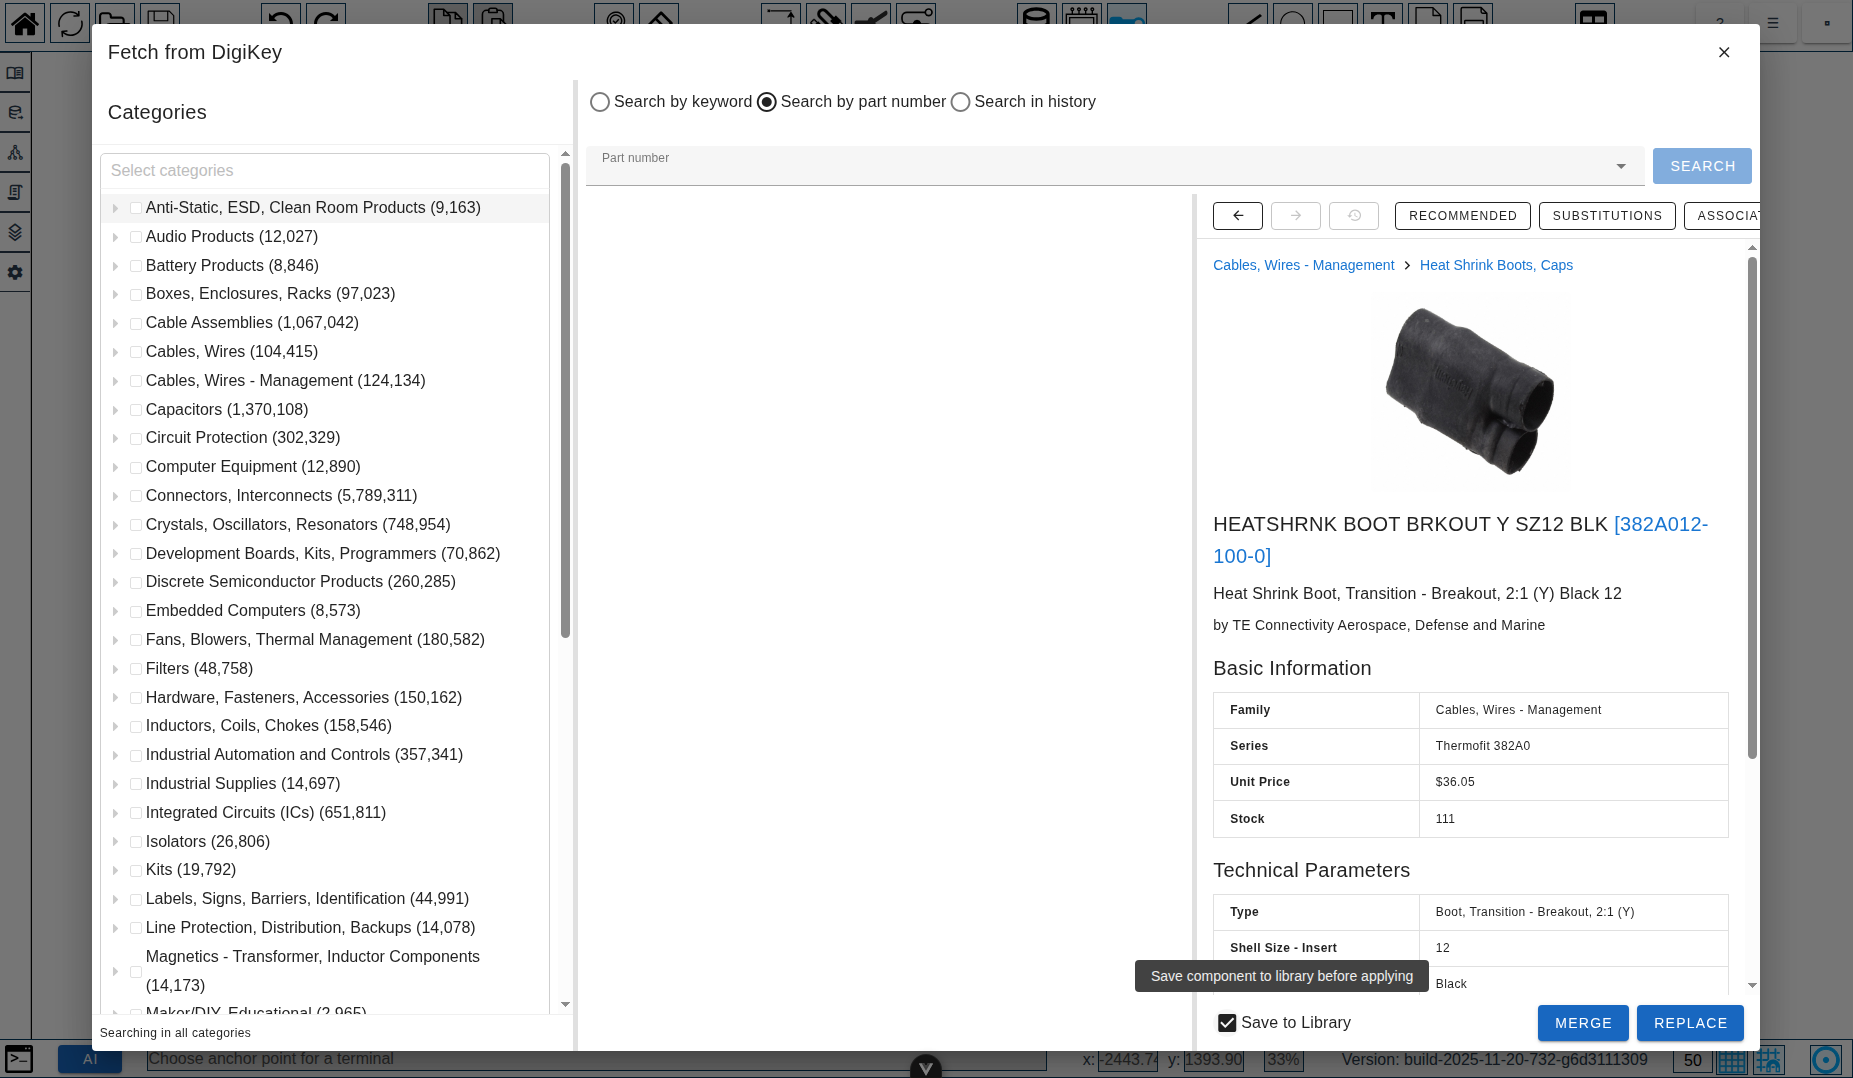This screenshot has width=1853, height=1078.
Task: Open the settings gear in left sidebar
Action: point(15,272)
